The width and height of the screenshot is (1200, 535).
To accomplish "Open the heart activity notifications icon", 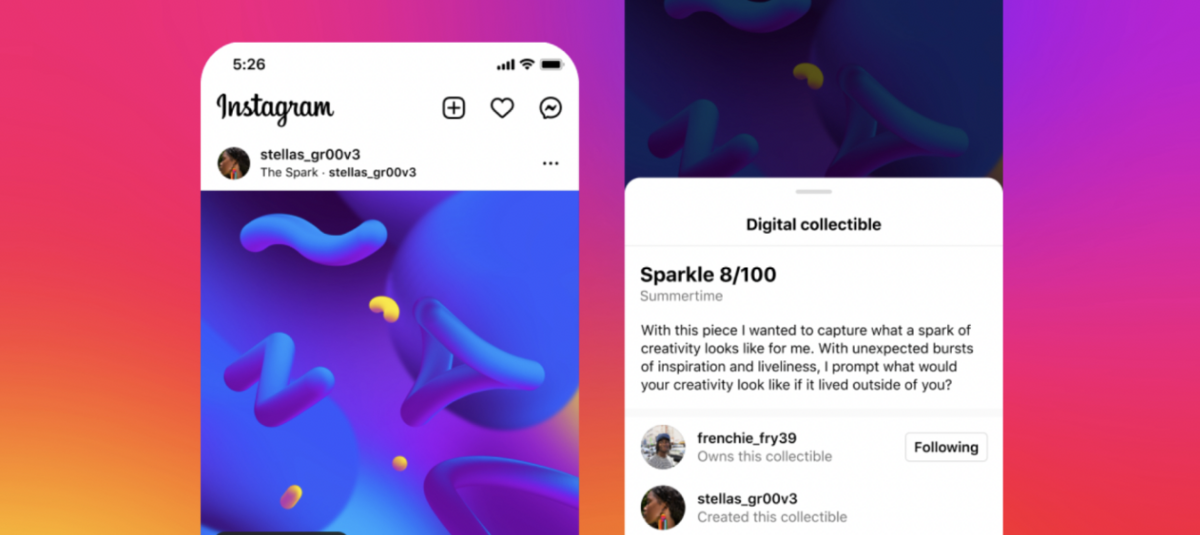I will (x=502, y=108).
